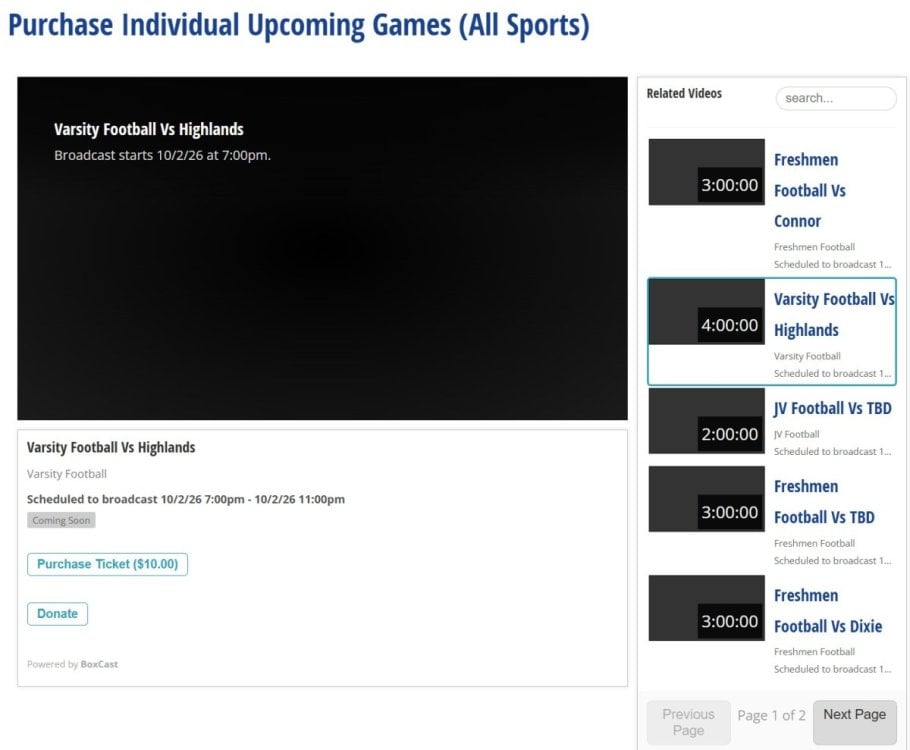Click the Coming Soon badge
This screenshot has width=910, height=750.
pyautogui.click(x=61, y=520)
